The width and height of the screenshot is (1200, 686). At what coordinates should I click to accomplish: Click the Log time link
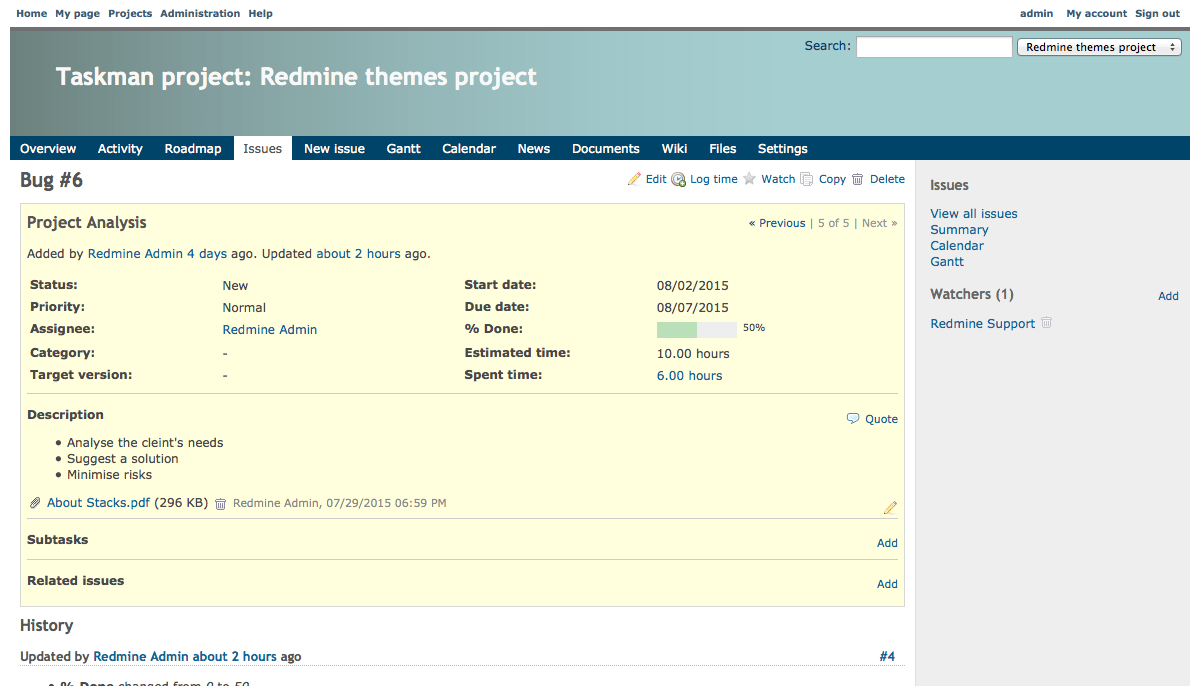[x=714, y=179]
